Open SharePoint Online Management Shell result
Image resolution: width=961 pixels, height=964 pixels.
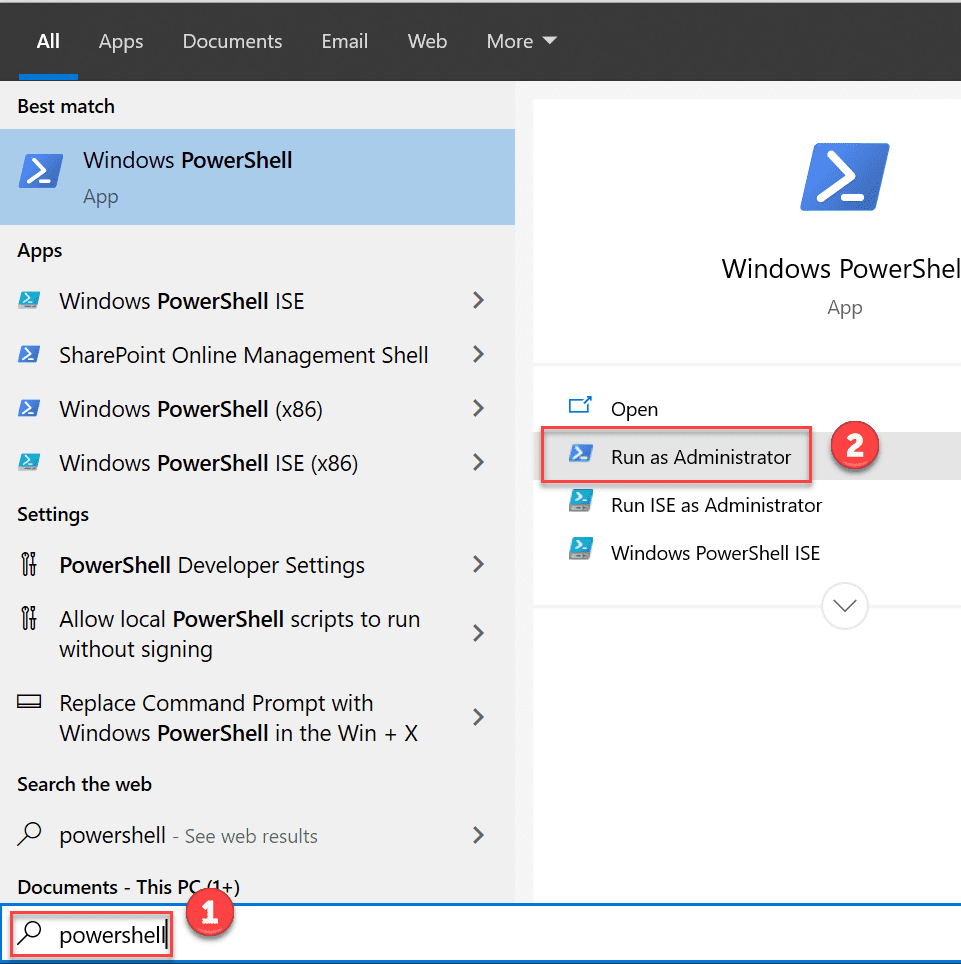tap(257, 355)
